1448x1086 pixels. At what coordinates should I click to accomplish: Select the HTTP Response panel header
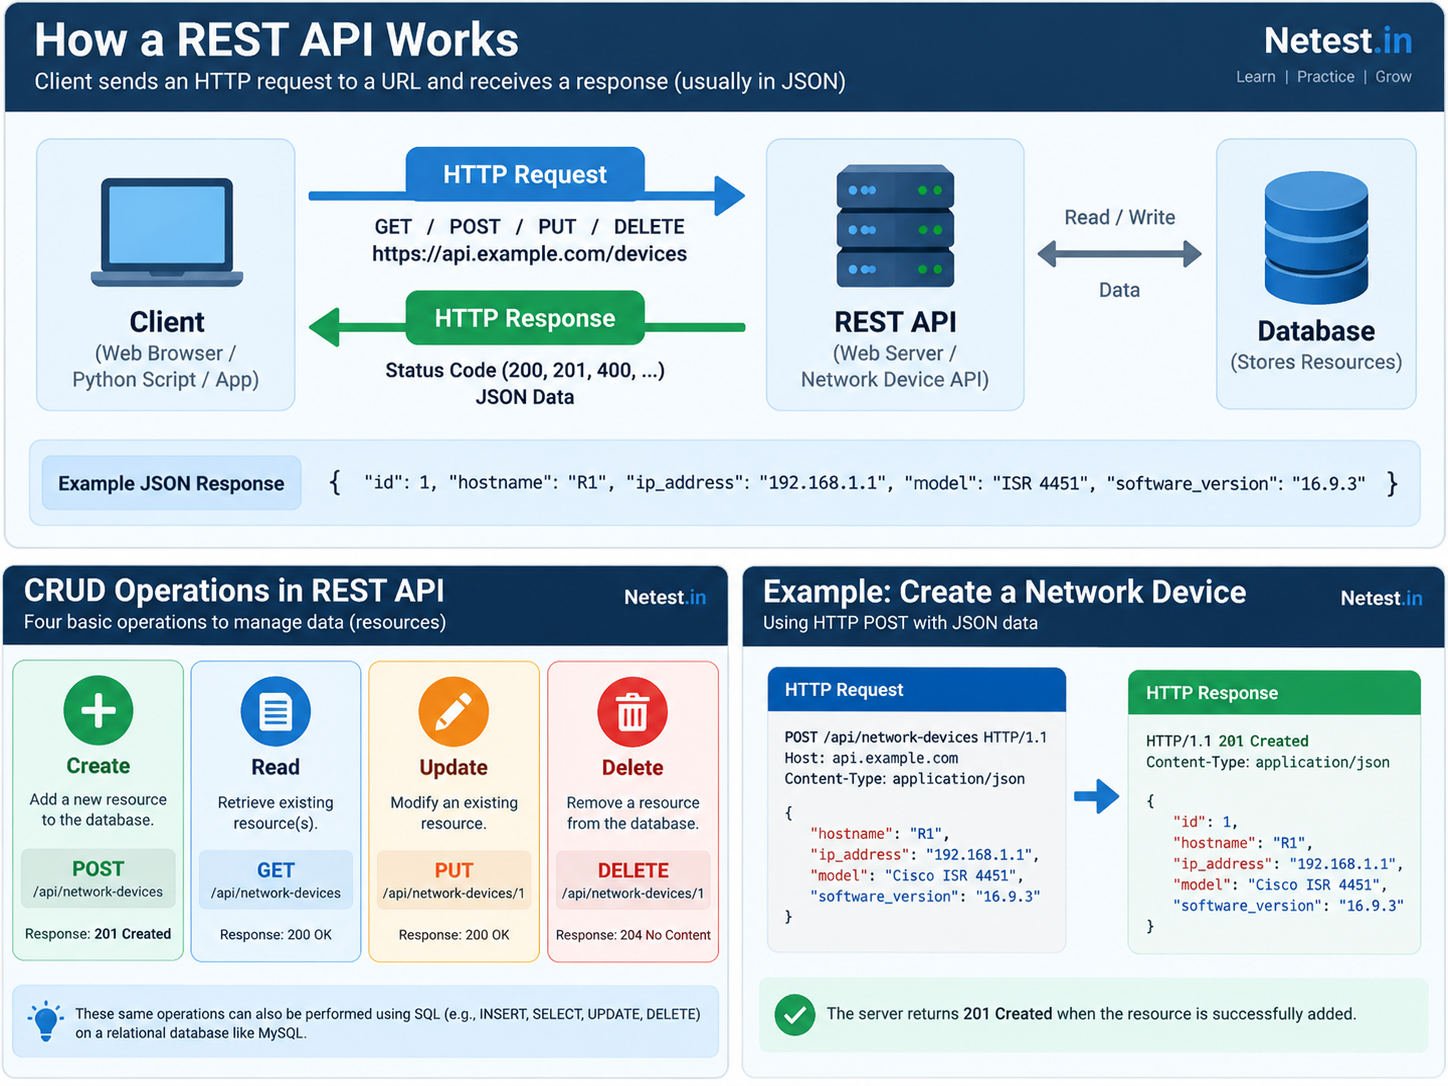[x=1274, y=693]
